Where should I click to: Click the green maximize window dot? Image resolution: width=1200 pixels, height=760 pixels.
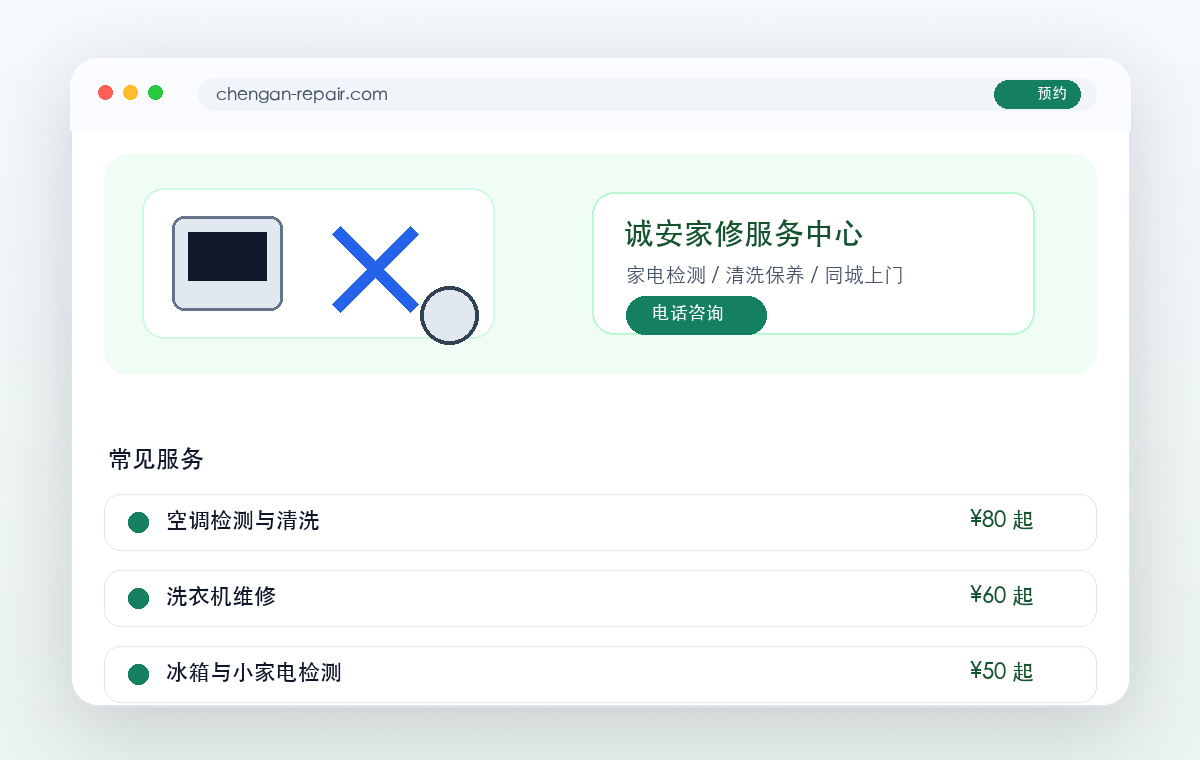pos(155,93)
